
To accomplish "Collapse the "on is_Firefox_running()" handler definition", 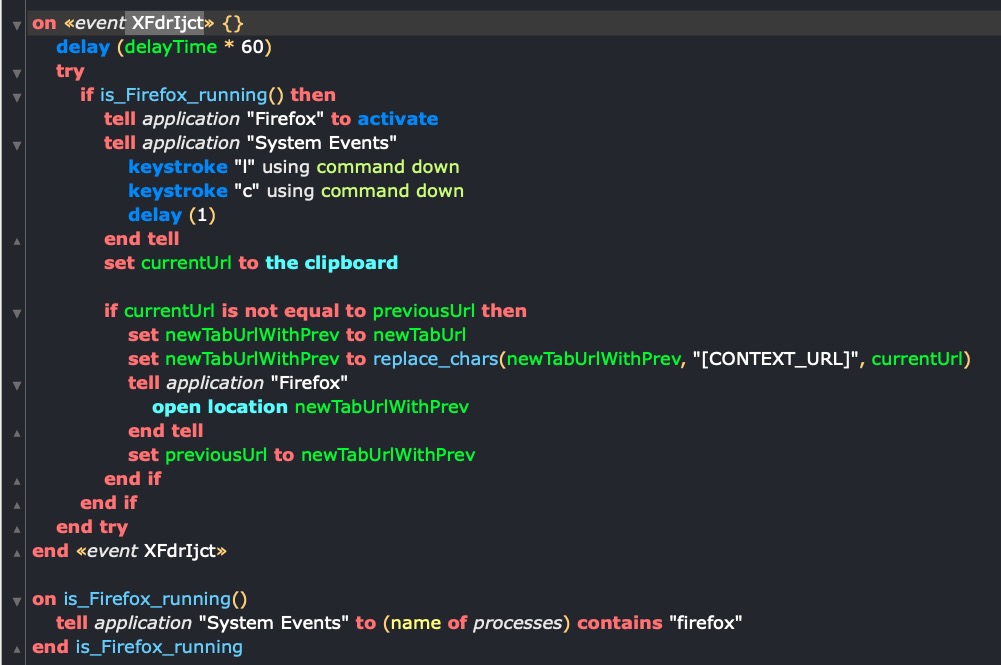I will [x=17, y=599].
